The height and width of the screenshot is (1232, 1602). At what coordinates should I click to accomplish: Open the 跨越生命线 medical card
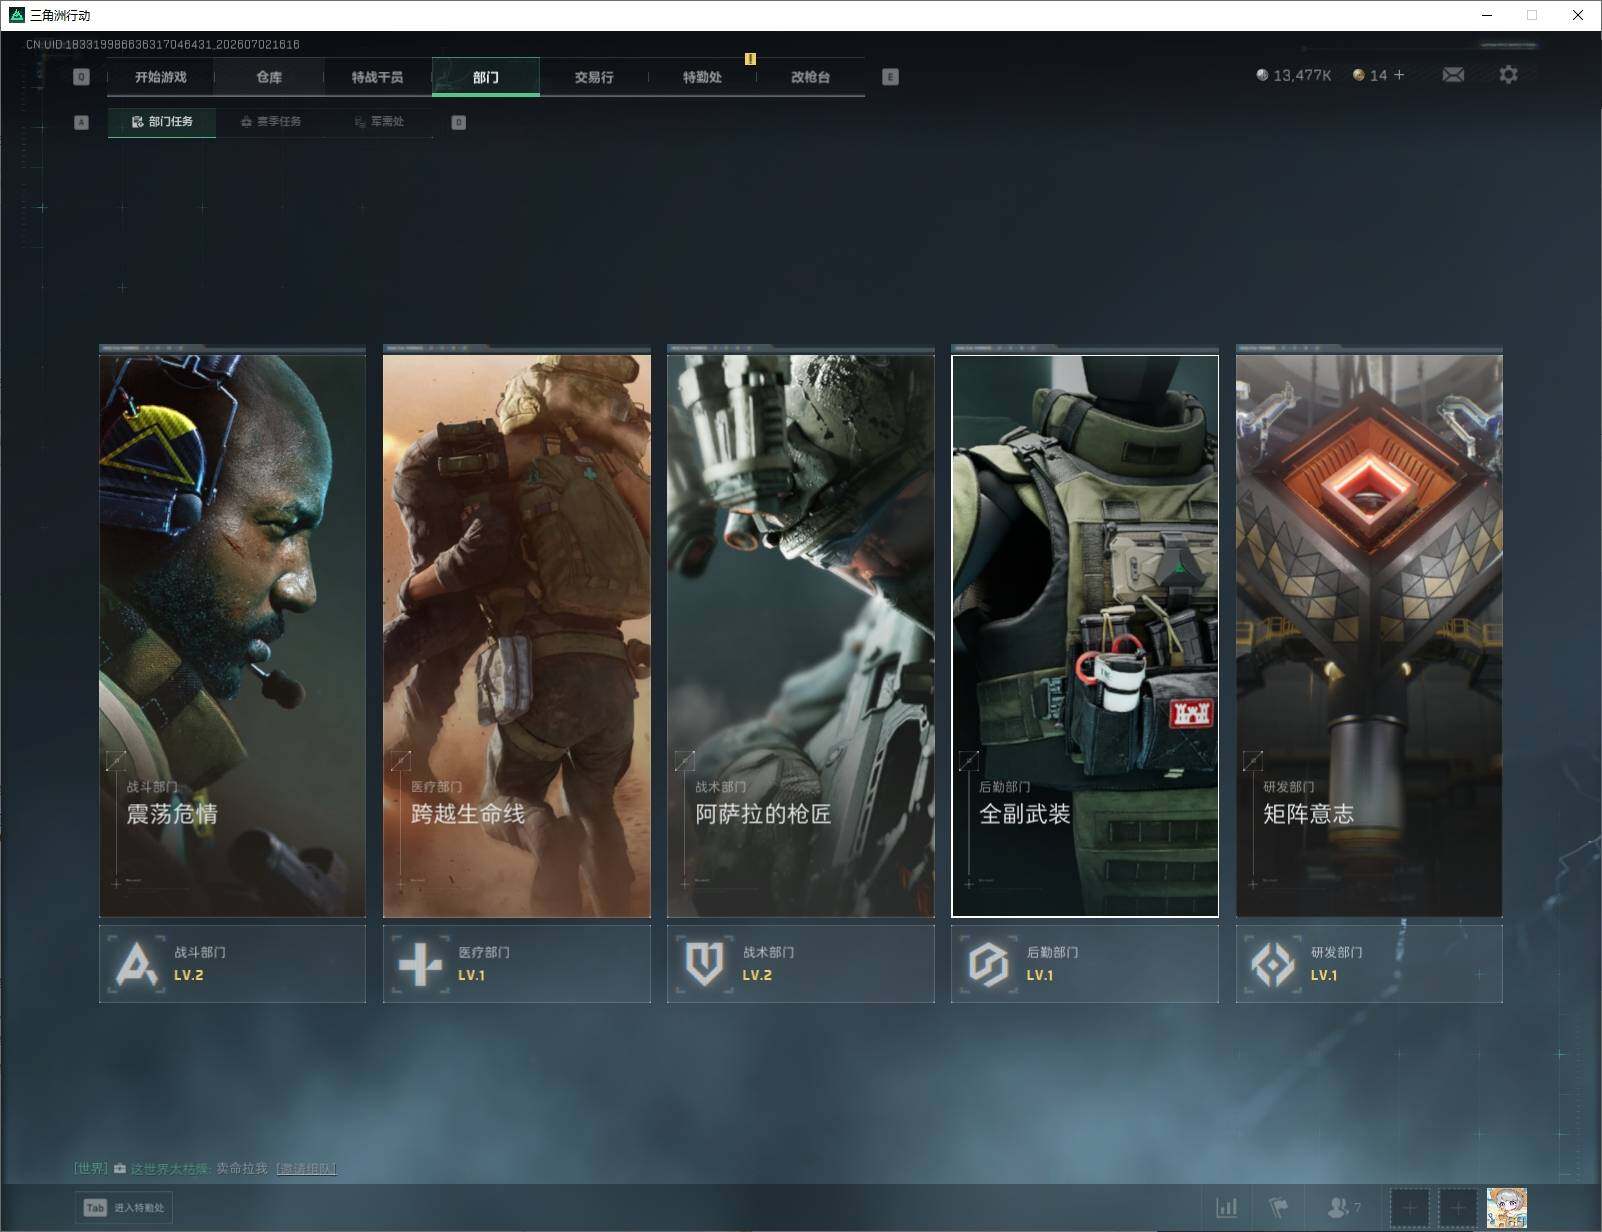[516, 632]
